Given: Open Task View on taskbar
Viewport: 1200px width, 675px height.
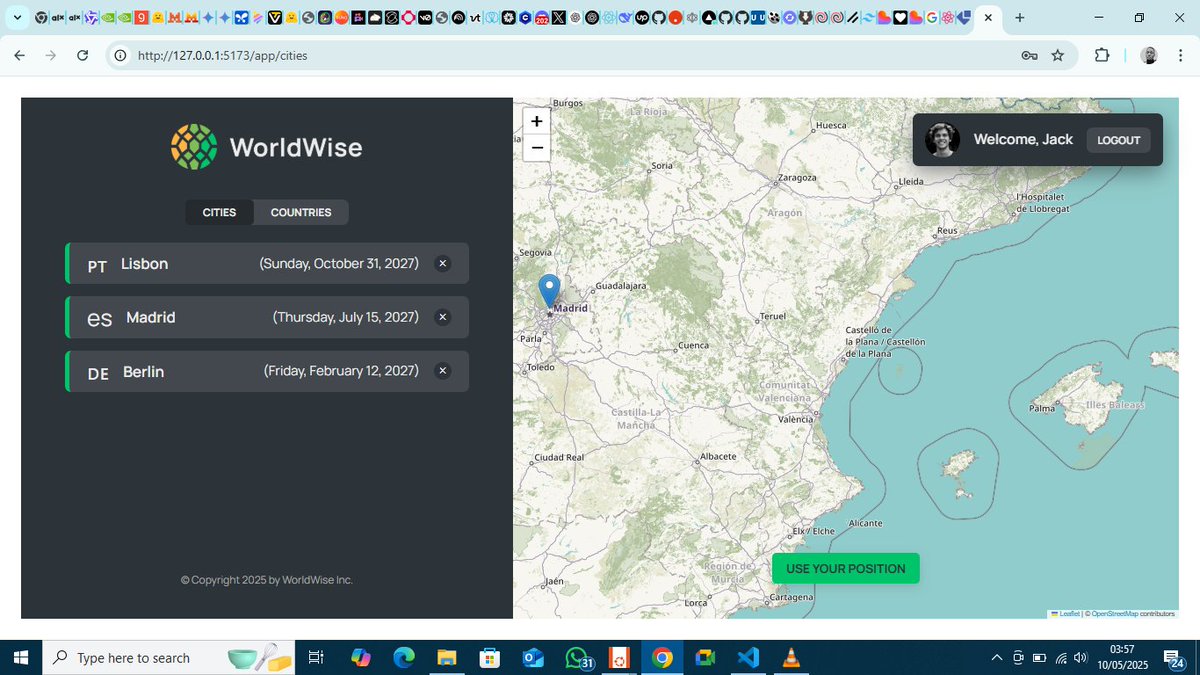Looking at the screenshot, I should pos(316,657).
